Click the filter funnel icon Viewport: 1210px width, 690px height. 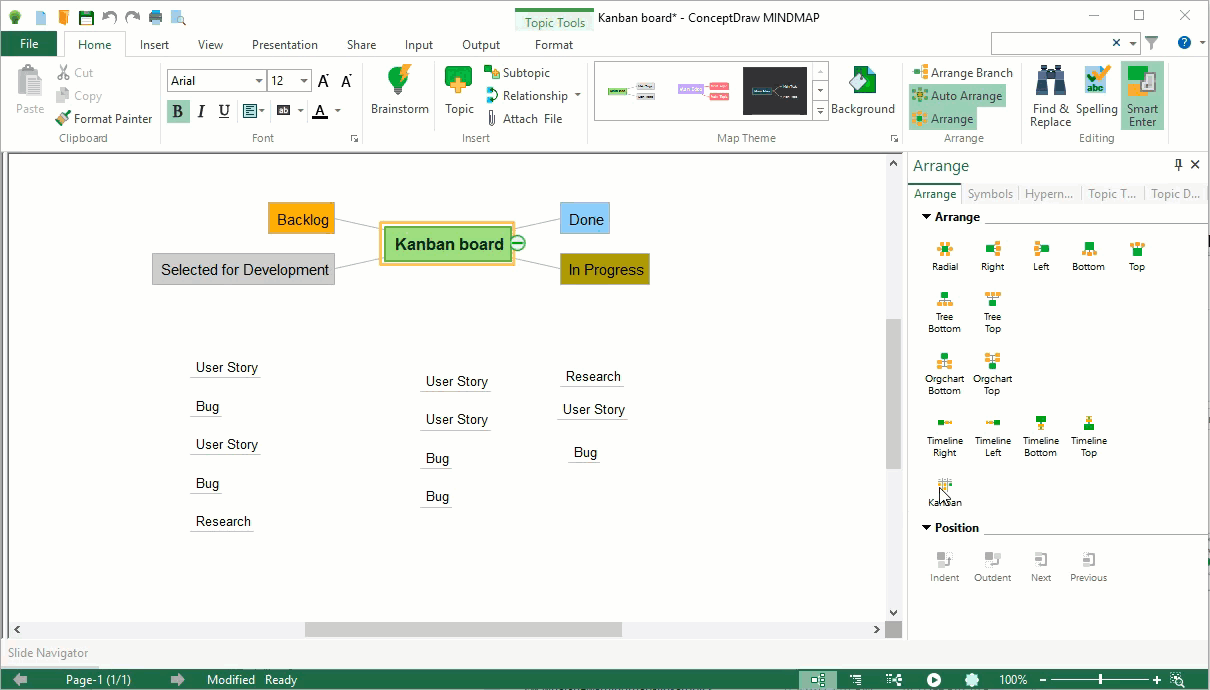point(1152,43)
